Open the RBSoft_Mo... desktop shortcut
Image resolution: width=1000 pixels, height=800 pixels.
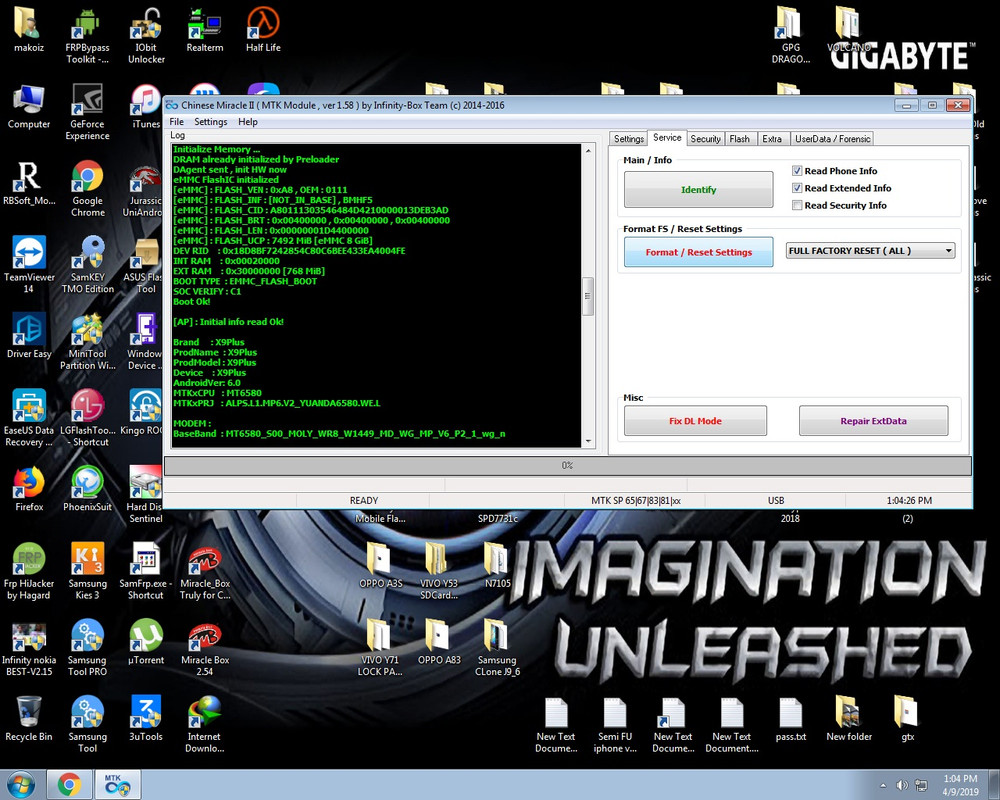click(29, 184)
